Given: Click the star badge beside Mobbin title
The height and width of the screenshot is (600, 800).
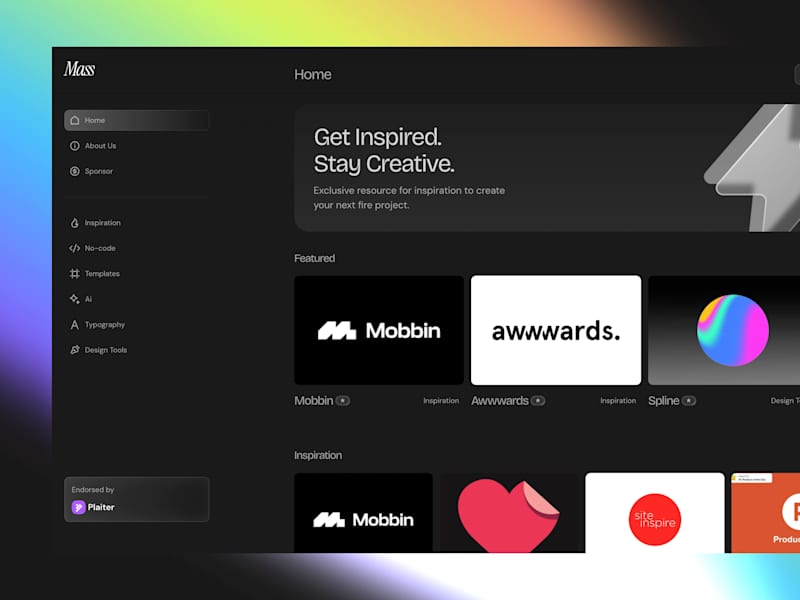Looking at the screenshot, I should [343, 401].
